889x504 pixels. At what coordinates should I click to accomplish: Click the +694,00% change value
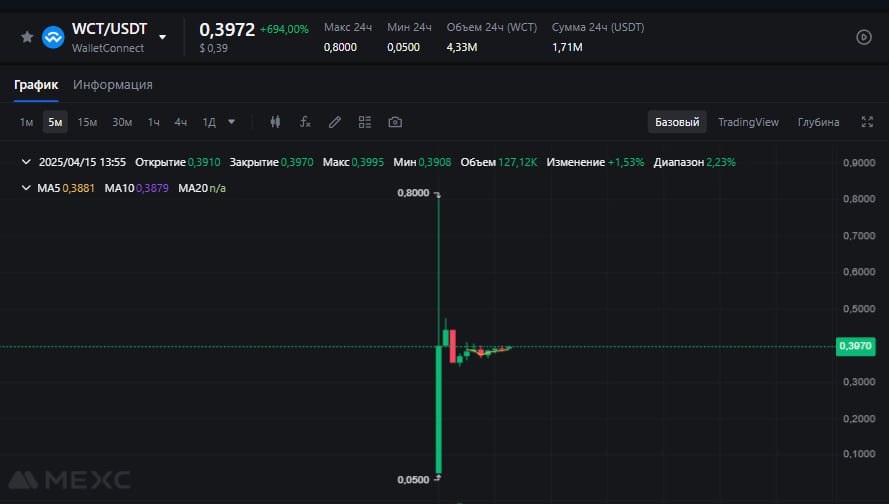point(284,29)
